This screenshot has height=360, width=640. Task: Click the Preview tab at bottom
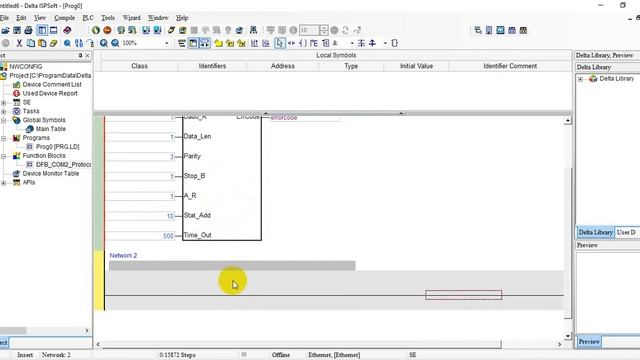(x=589, y=342)
